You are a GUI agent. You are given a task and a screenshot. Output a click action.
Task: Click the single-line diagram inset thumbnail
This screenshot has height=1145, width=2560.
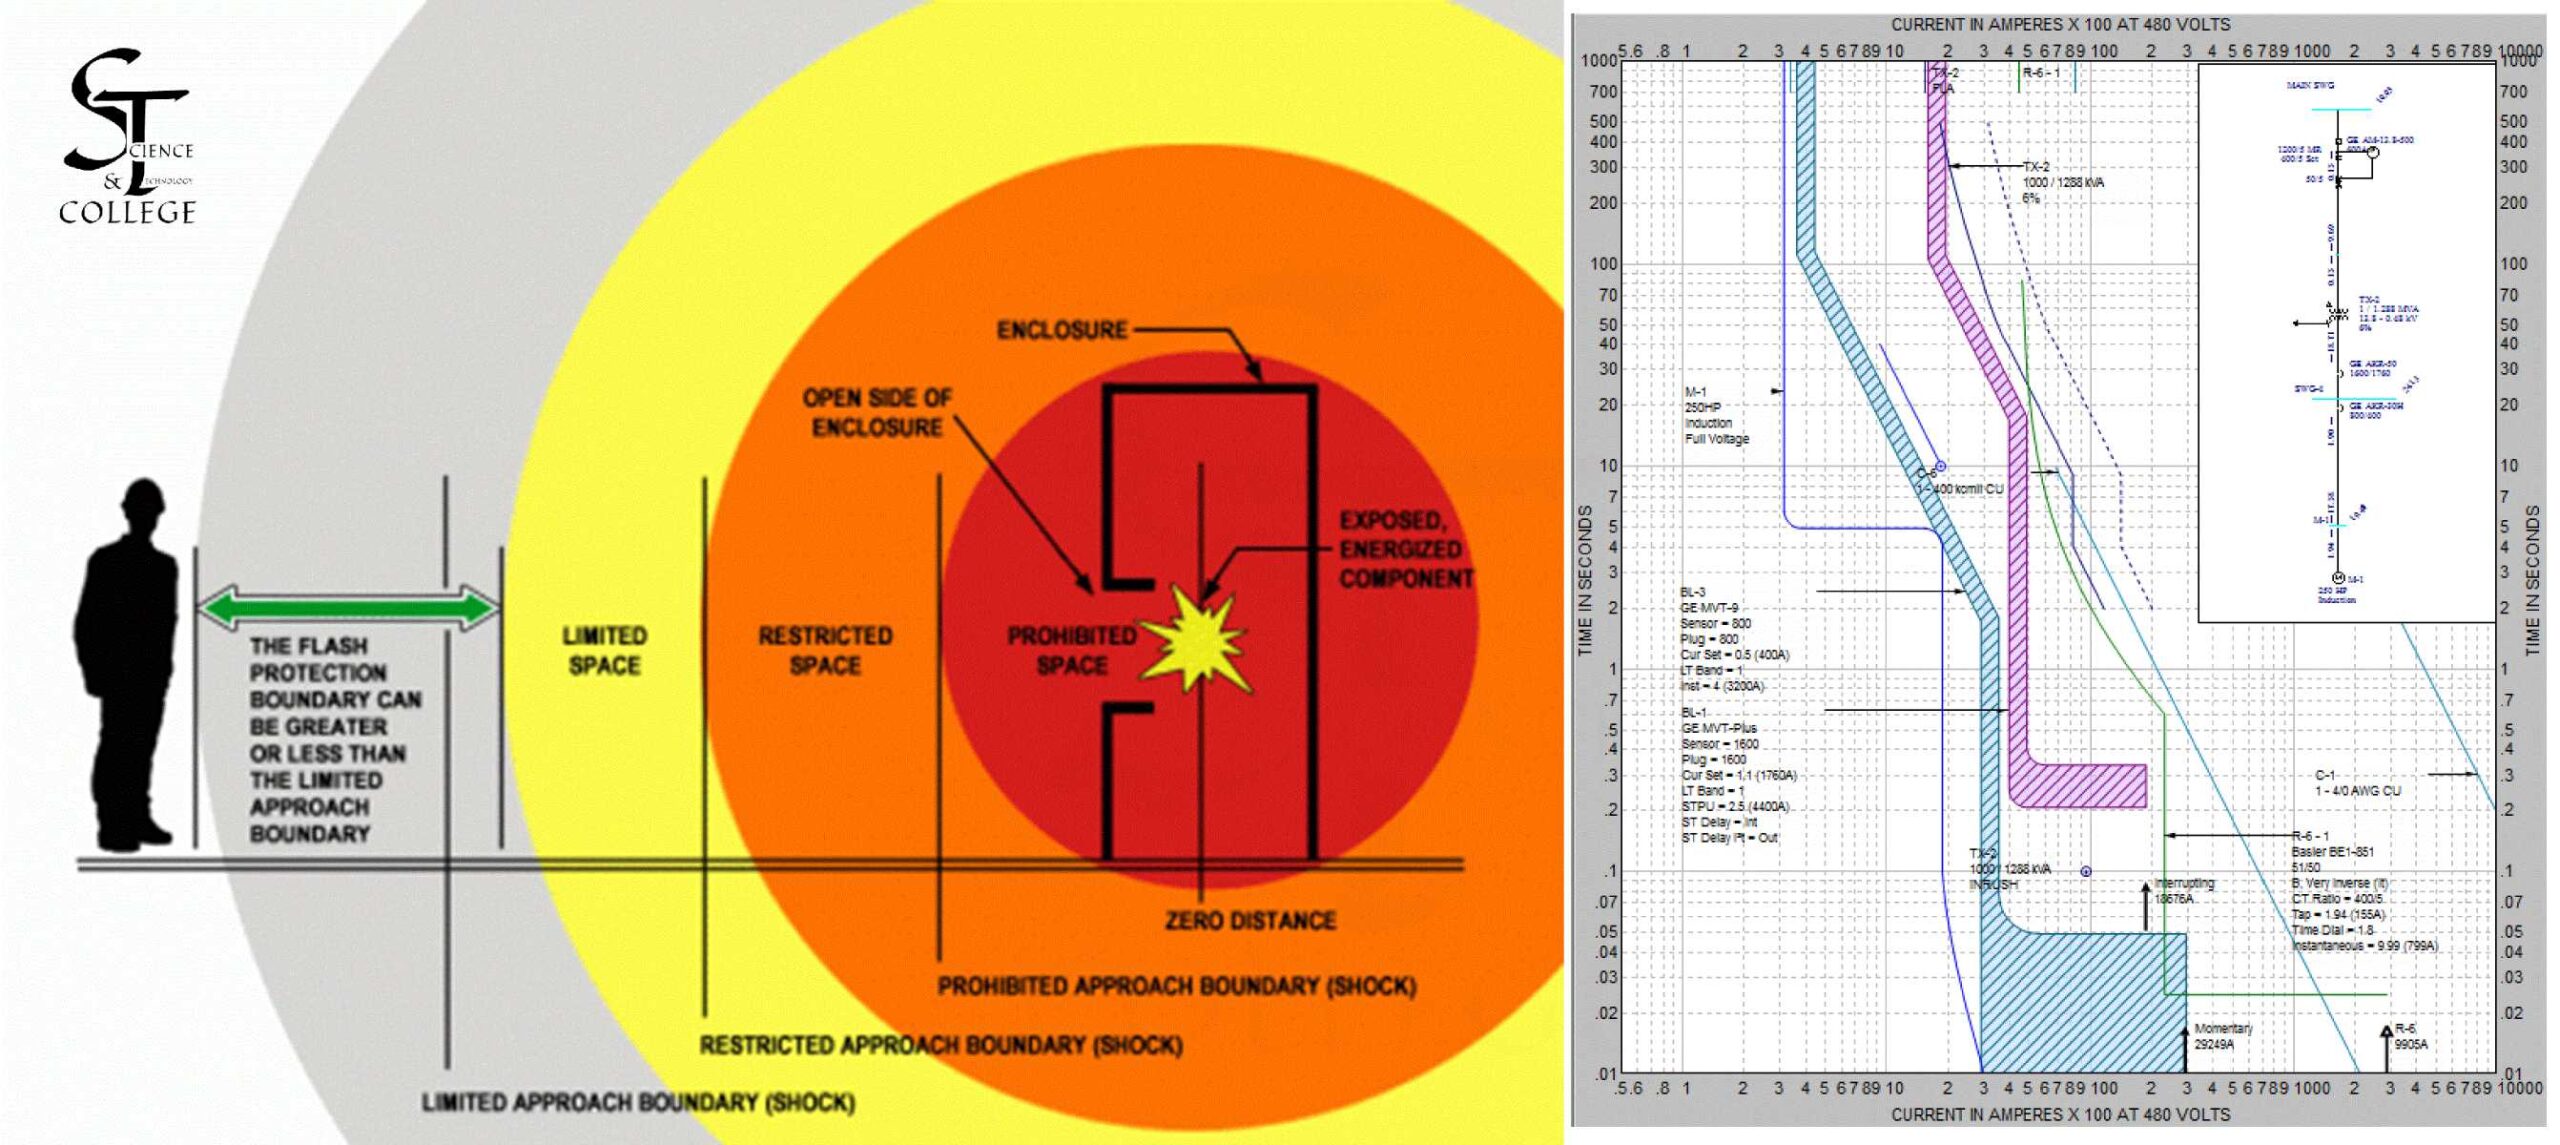(2344, 342)
